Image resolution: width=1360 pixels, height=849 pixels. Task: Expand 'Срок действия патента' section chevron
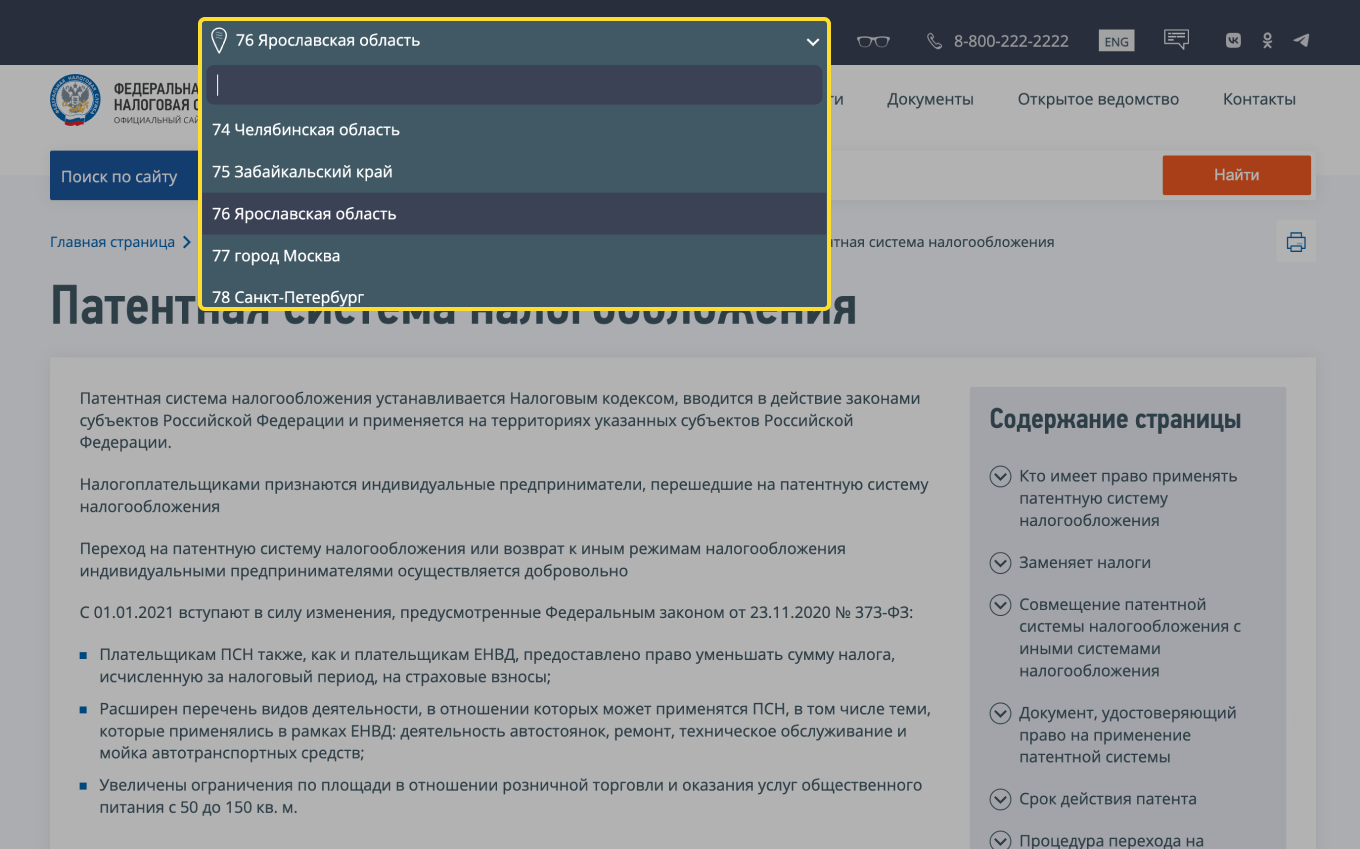point(1000,799)
